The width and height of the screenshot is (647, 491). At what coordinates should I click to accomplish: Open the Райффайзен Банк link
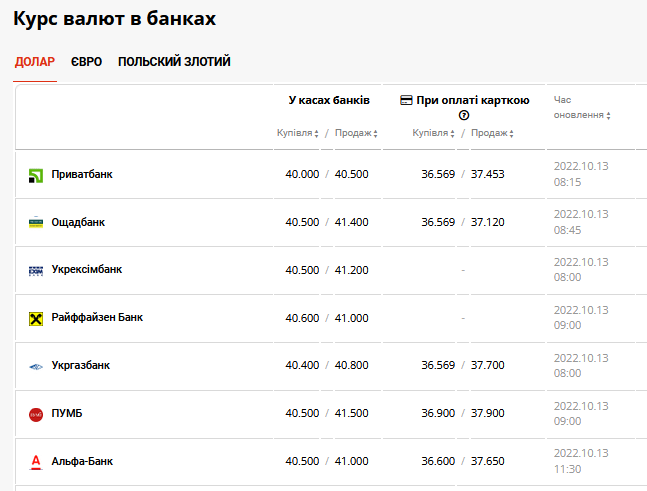97,318
